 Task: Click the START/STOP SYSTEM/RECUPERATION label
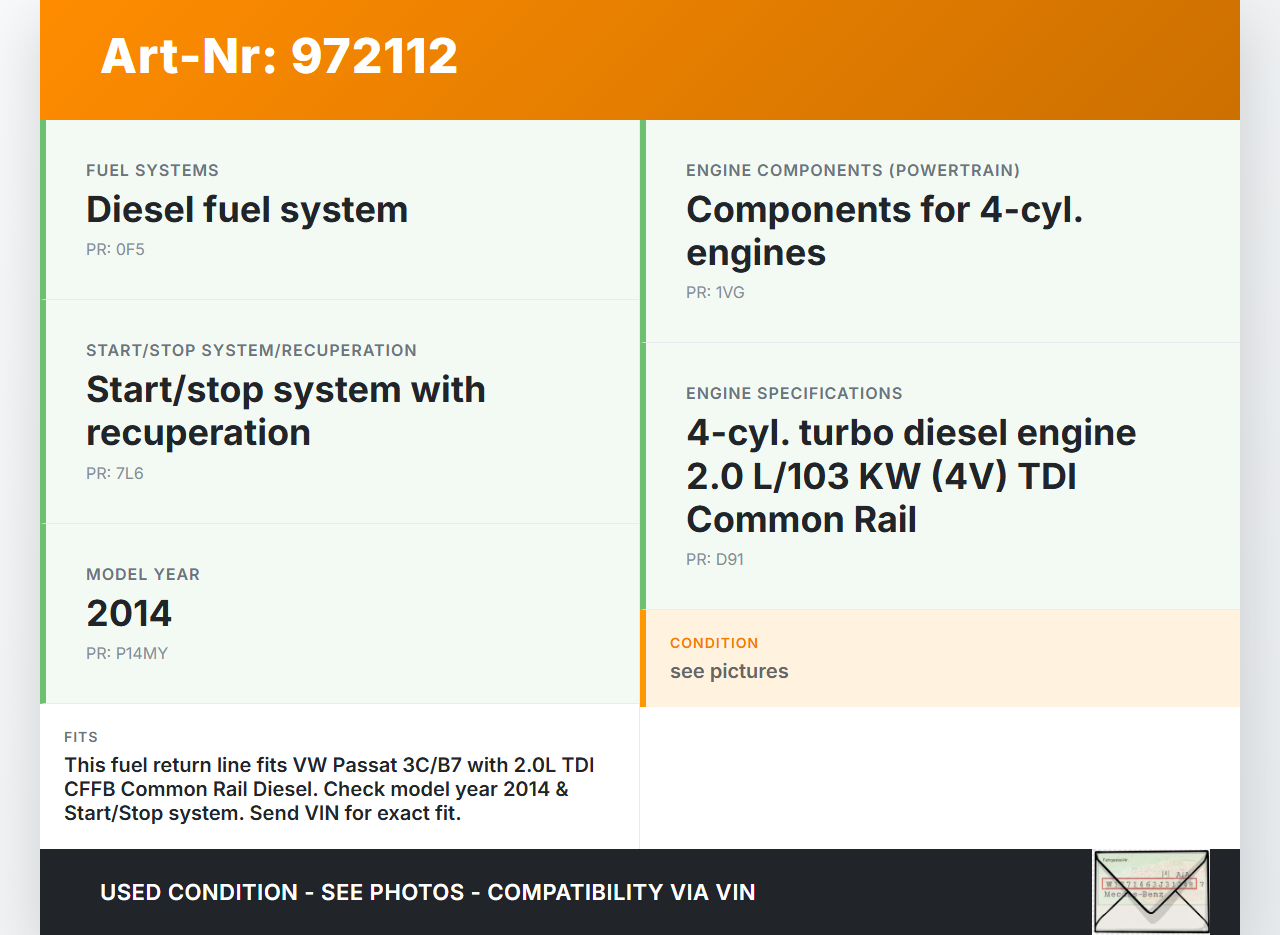[x=251, y=351]
